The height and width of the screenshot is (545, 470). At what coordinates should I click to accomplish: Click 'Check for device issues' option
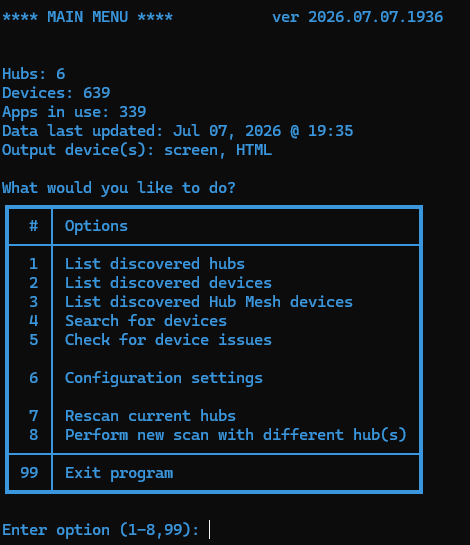click(x=168, y=340)
